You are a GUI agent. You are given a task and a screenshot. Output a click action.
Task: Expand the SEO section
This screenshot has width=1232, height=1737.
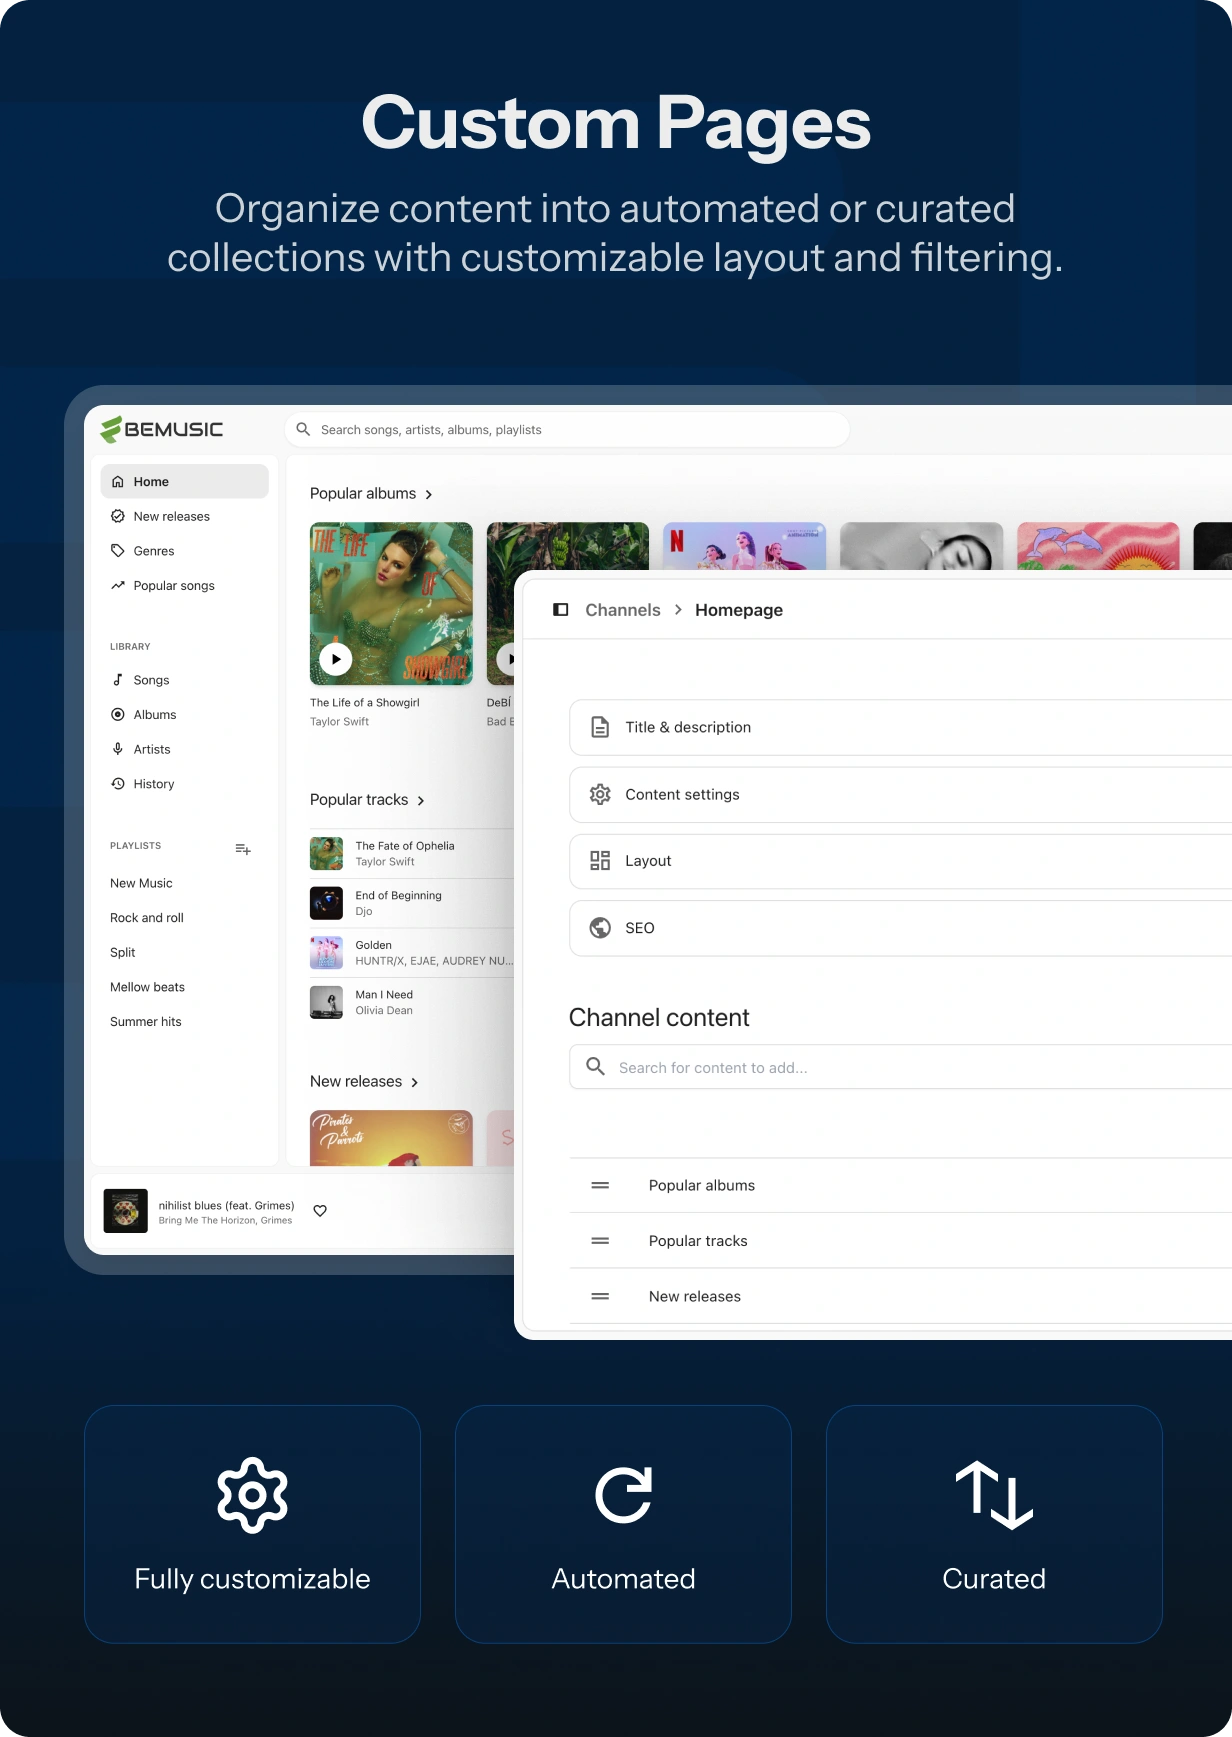[901, 928]
